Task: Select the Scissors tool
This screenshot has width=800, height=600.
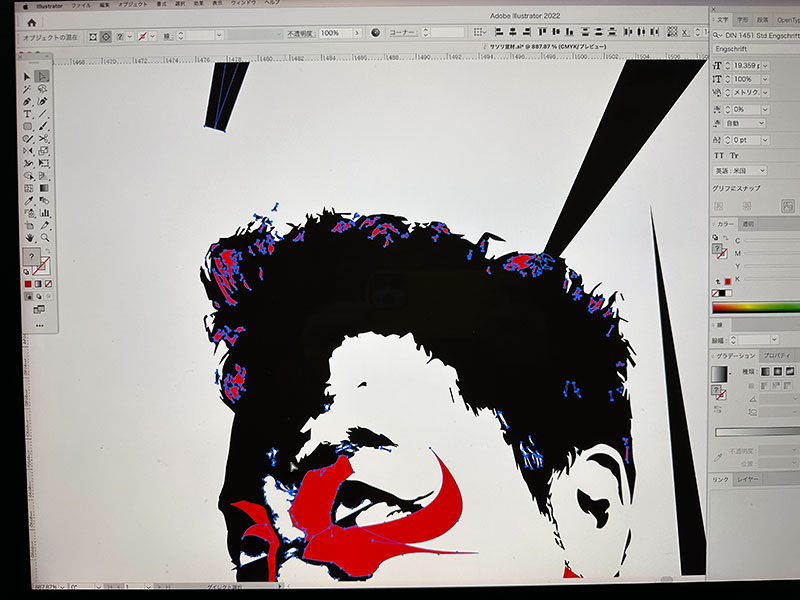Action: pos(43,138)
